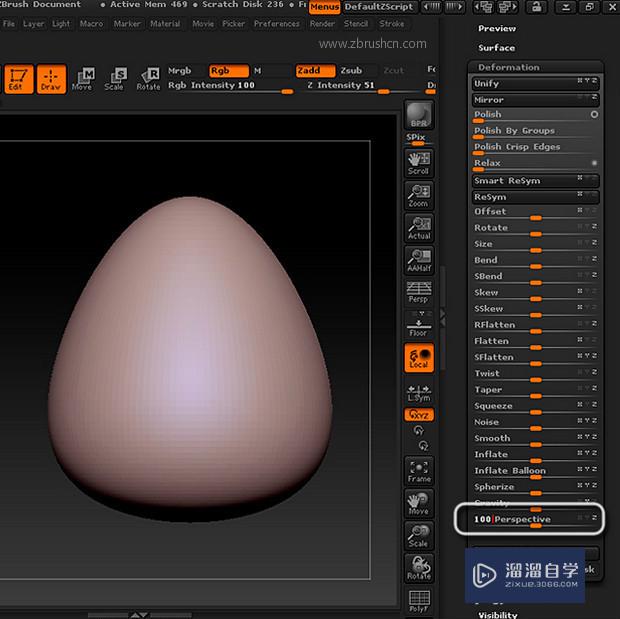Screen dimensions: 620x619
Task: Click the Actual size icon
Action: click(x=419, y=228)
